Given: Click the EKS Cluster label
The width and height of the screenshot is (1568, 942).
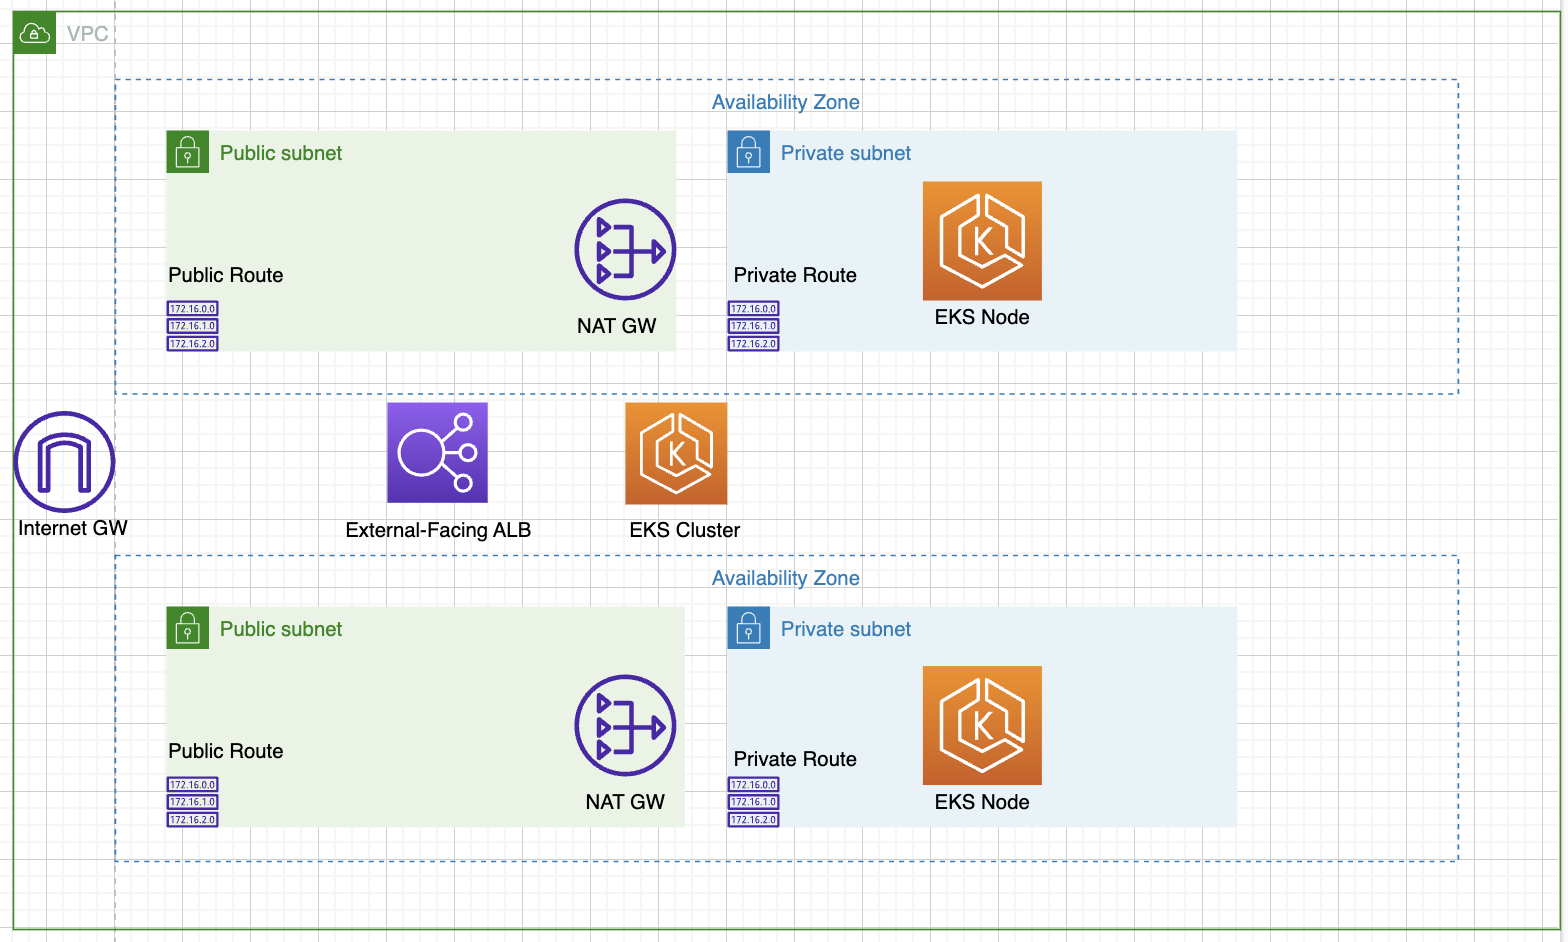Looking at the screenshot, I should 685,530.
